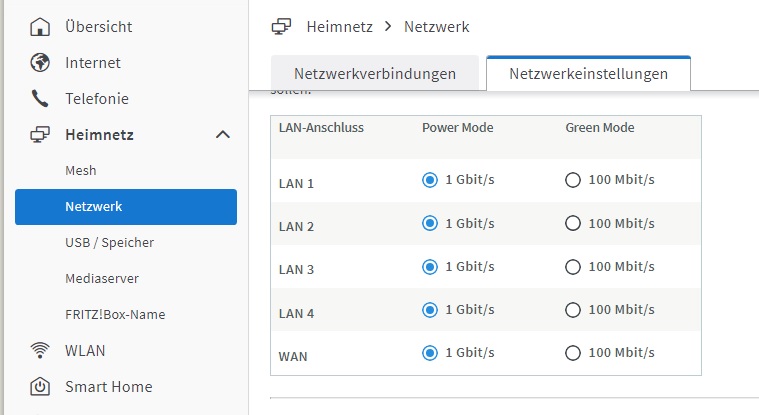Select 100 Mbit/s Green Mode for LAN 1
This screenshot has width=759, height=415.
[573, 180]
